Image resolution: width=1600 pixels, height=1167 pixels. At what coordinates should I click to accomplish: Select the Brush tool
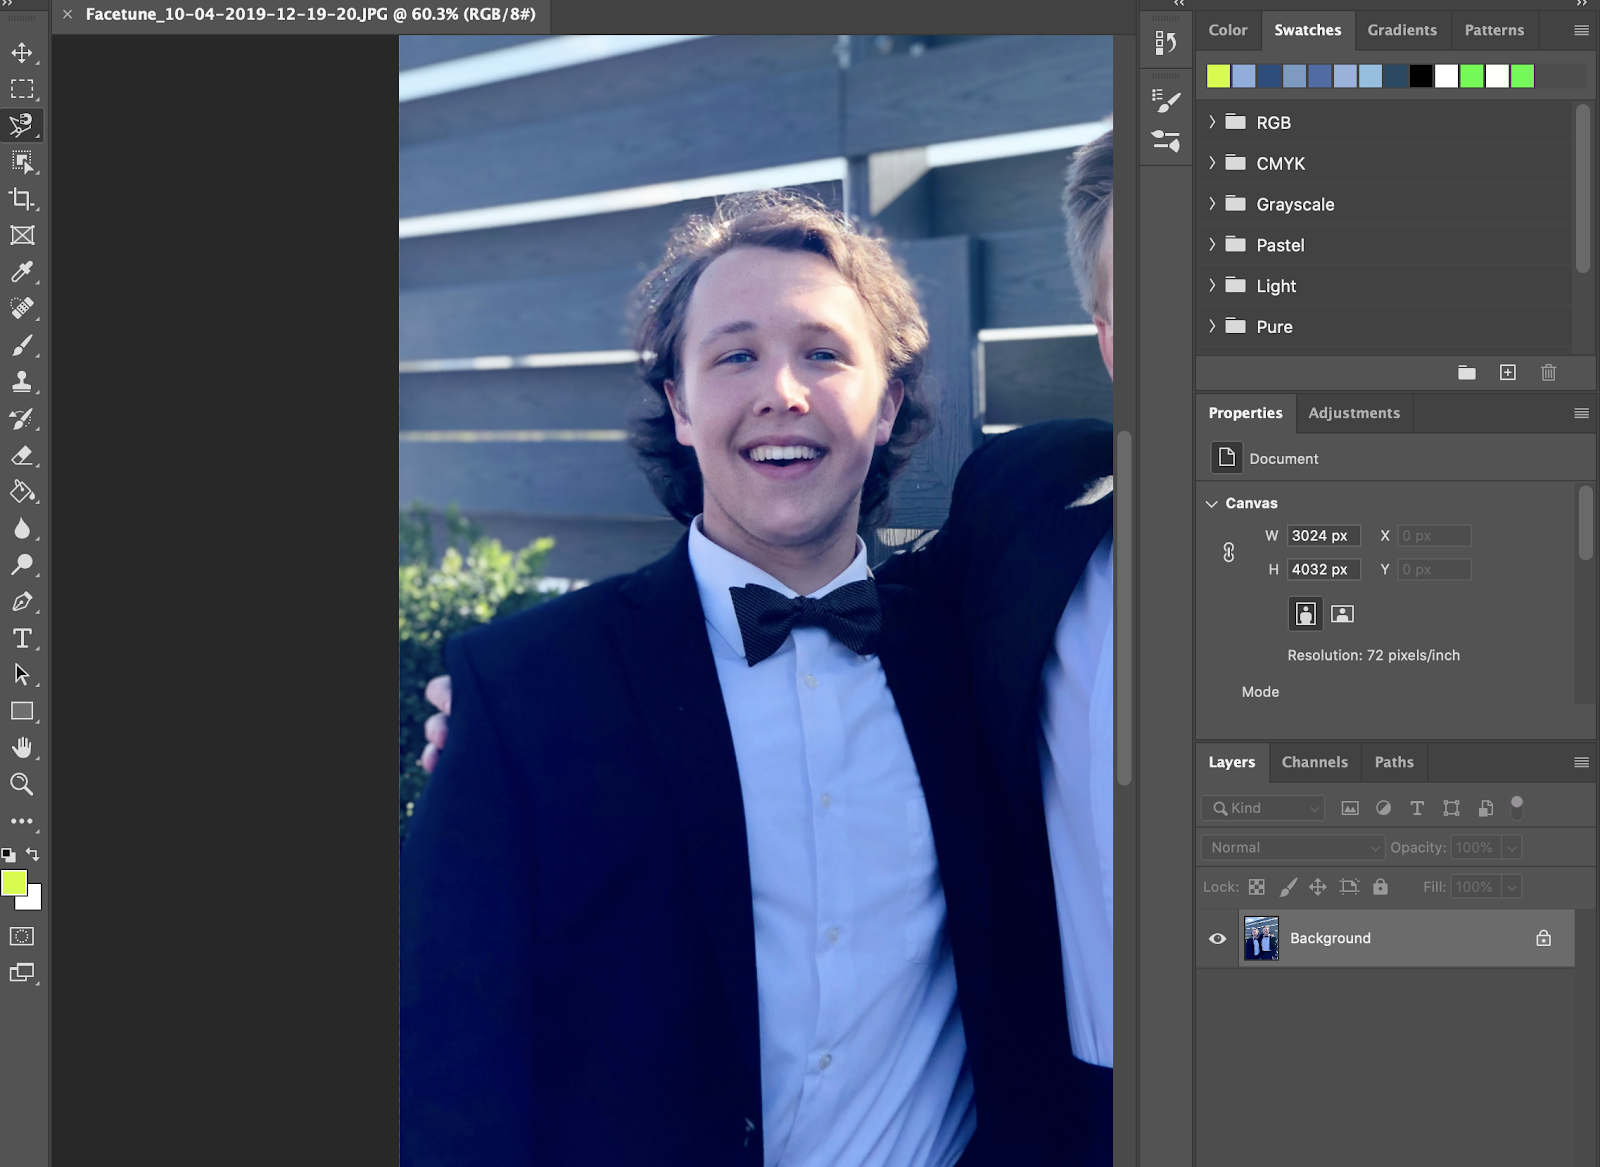[22, 345]
